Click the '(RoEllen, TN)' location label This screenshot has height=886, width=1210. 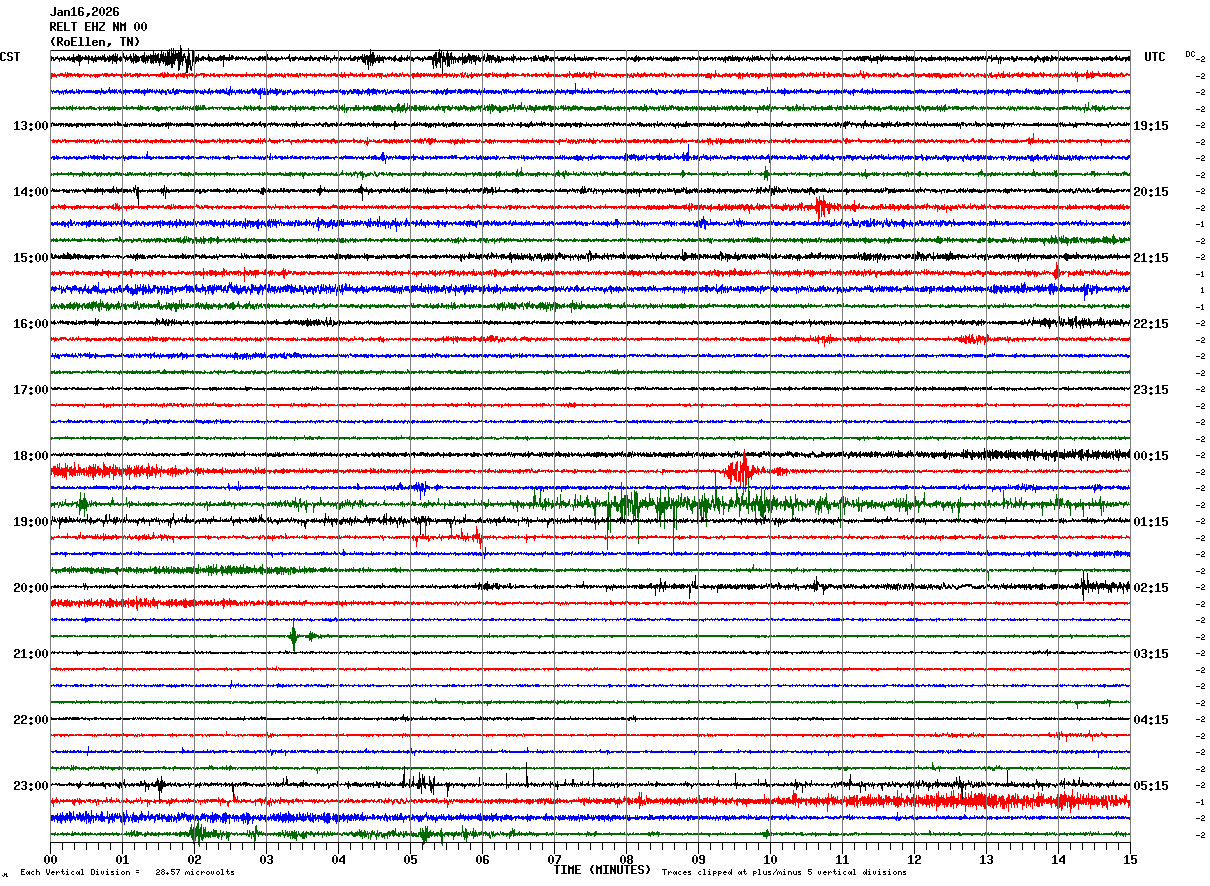point(95,42)
